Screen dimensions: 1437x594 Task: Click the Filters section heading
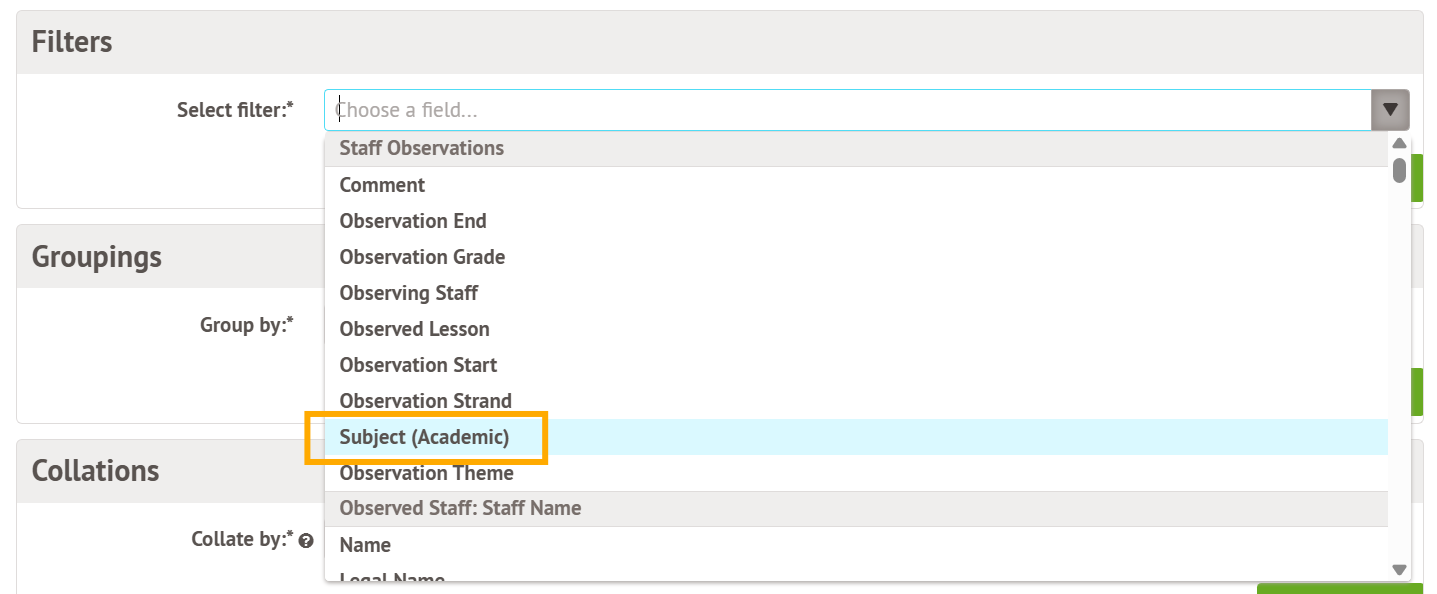click(72, 42)
